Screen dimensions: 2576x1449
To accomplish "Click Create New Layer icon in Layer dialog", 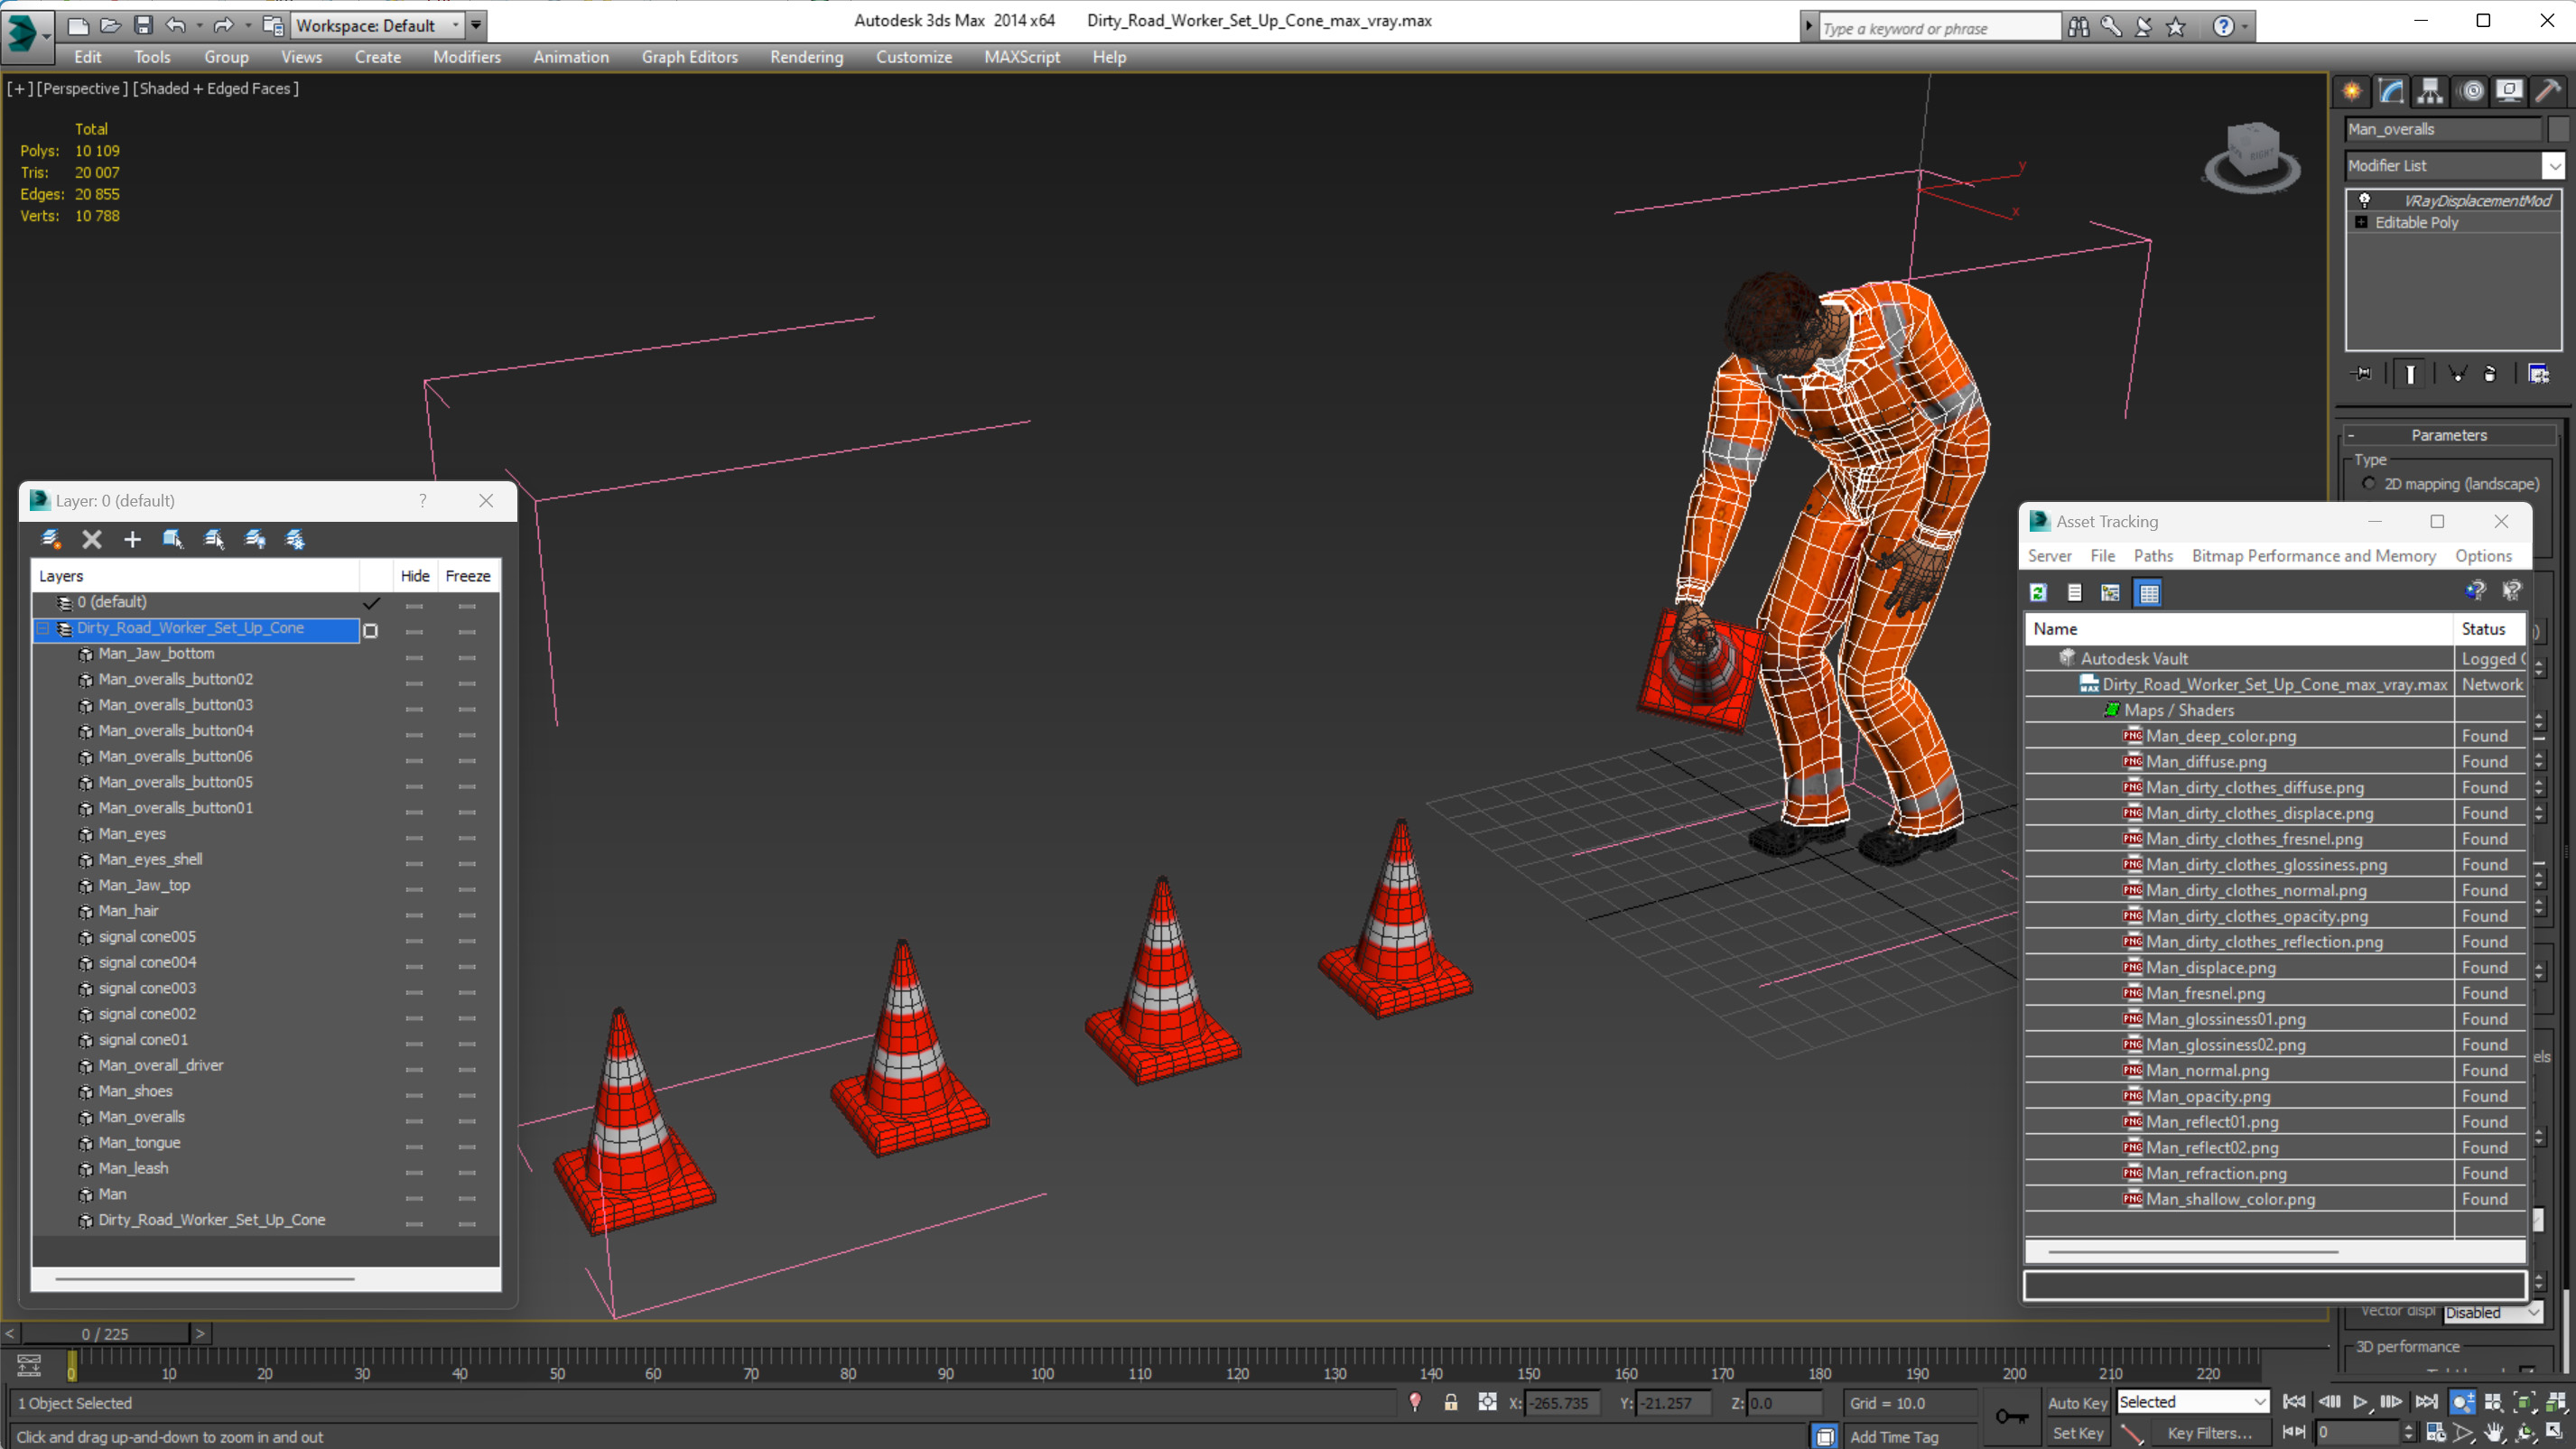I will tap(51, 540).
